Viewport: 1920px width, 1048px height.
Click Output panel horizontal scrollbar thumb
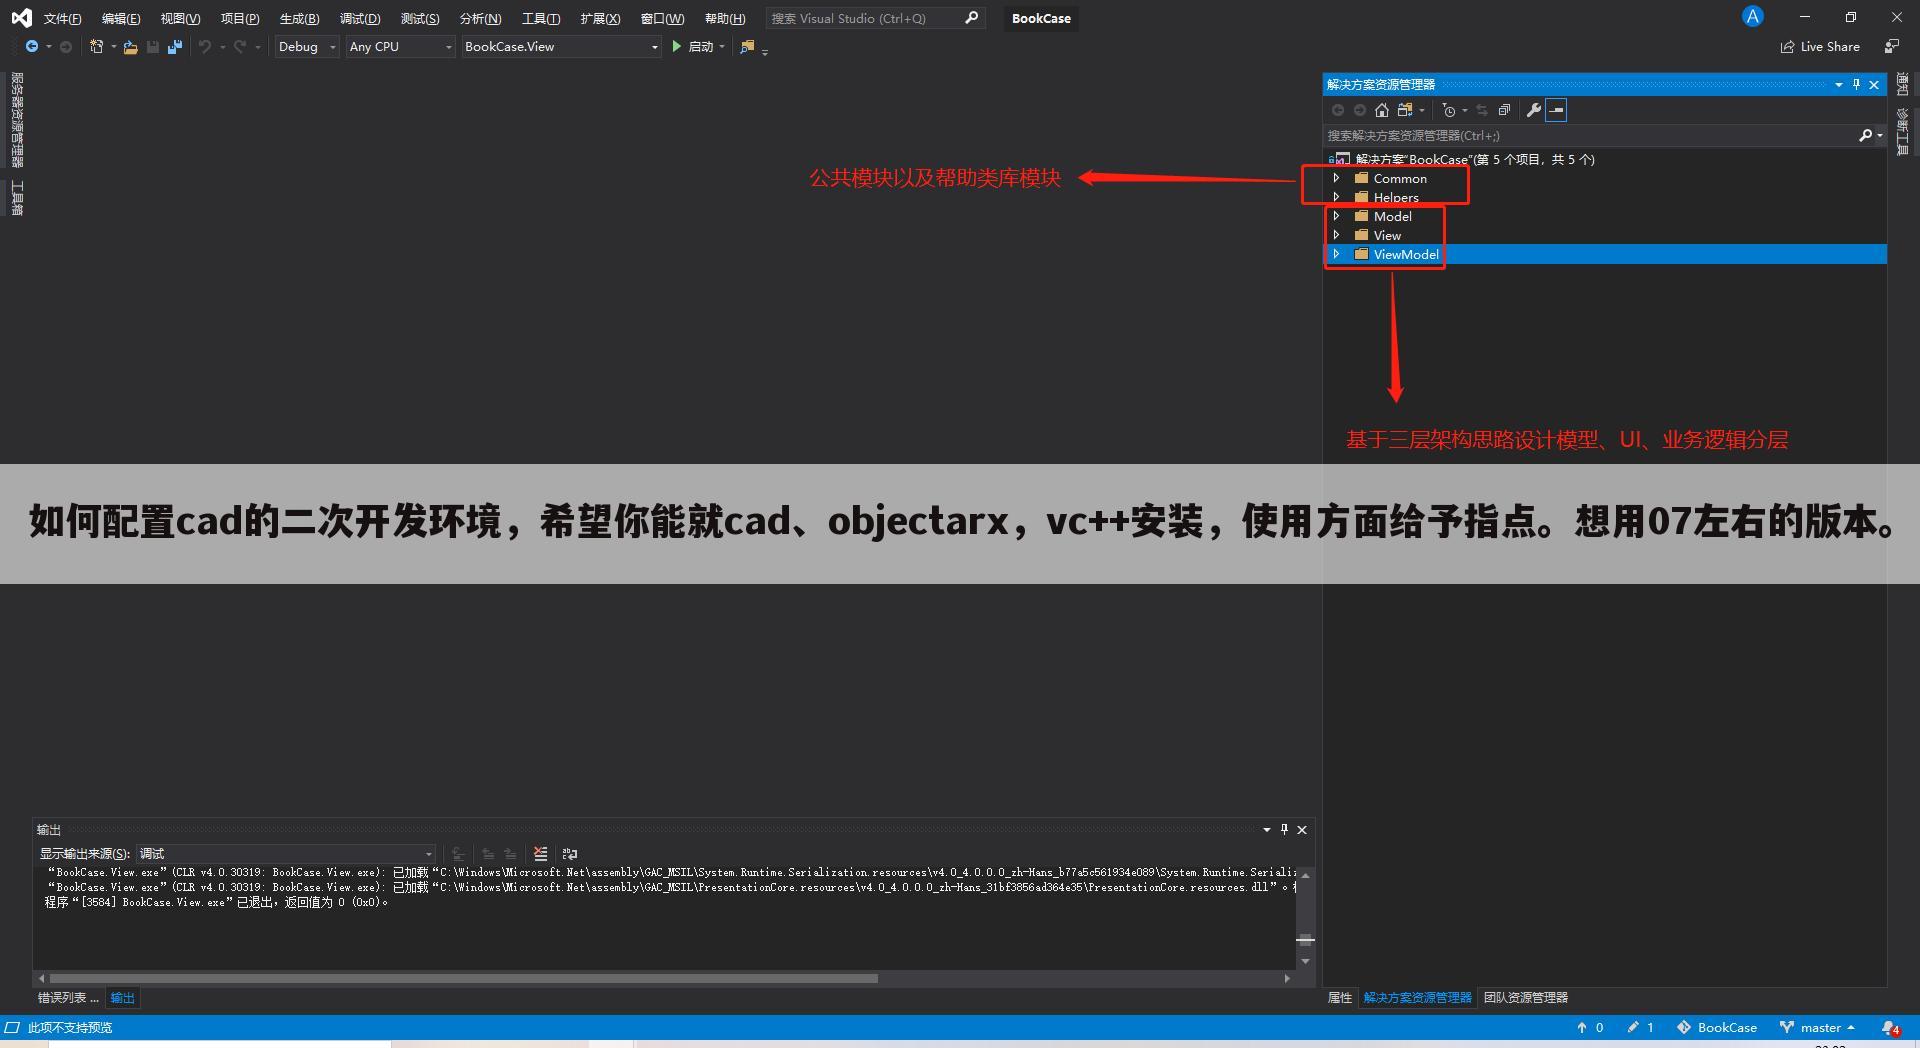pos(464,978)
